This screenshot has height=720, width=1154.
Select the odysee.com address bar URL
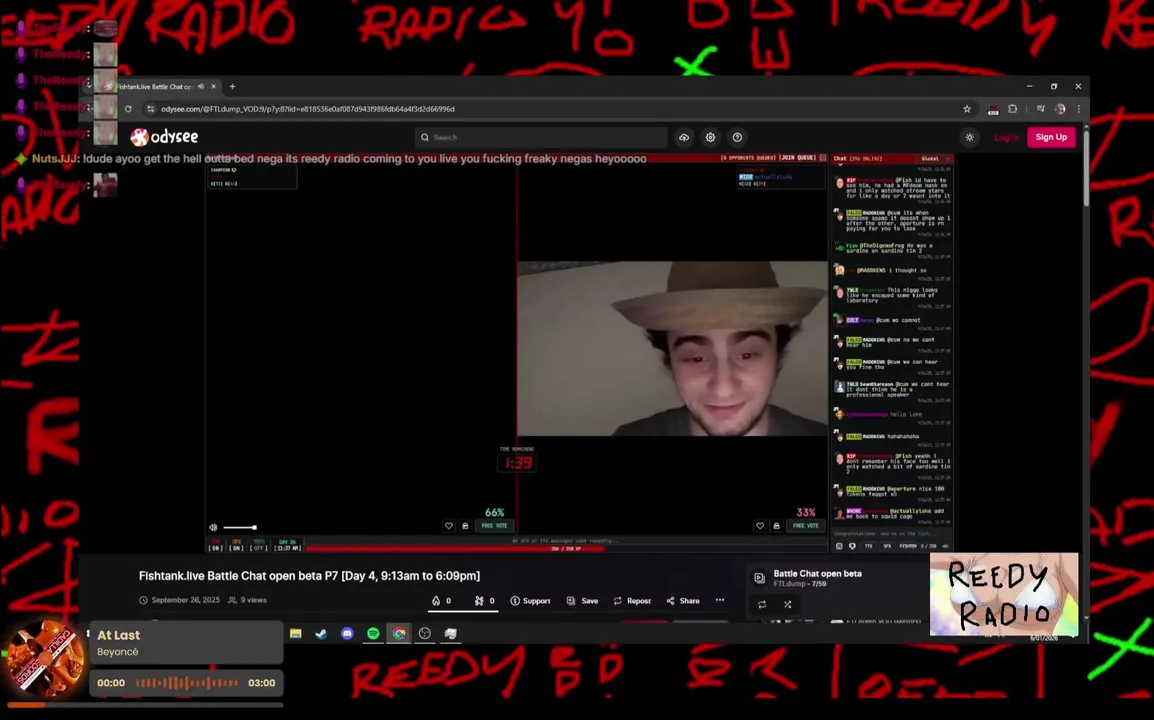coord(308,109)
